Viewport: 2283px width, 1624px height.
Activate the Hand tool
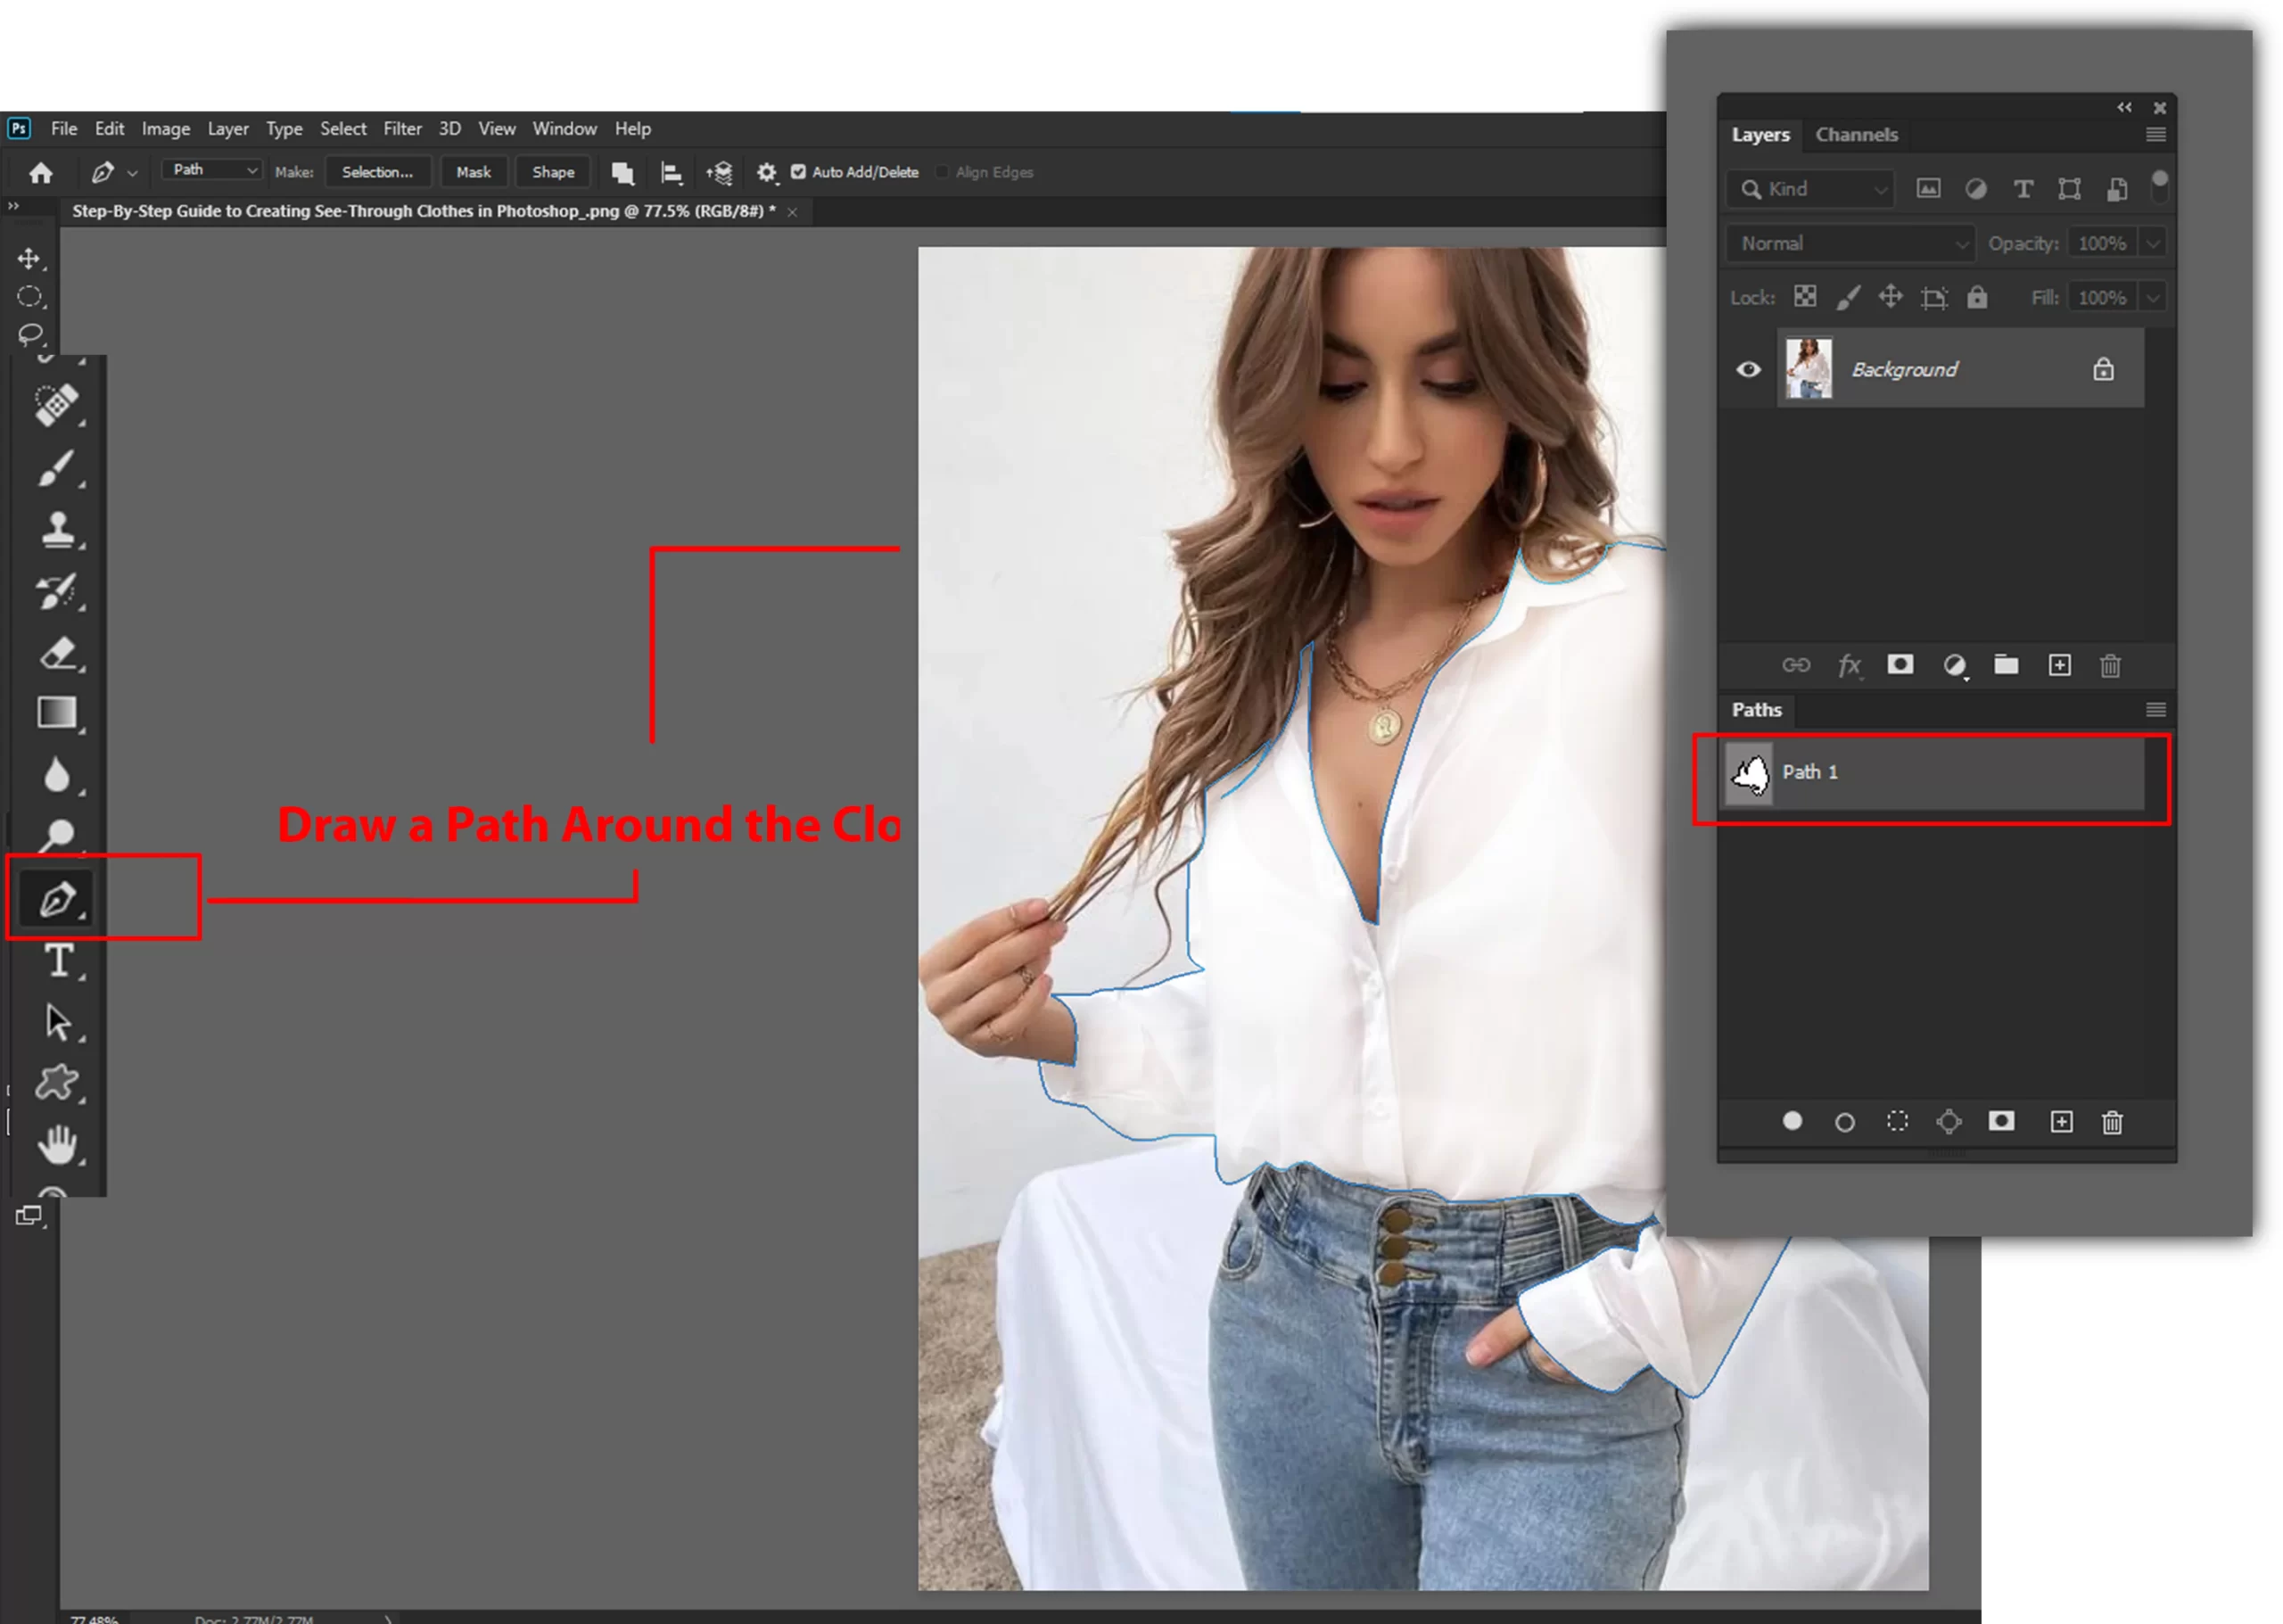[x=57, y=1144]
